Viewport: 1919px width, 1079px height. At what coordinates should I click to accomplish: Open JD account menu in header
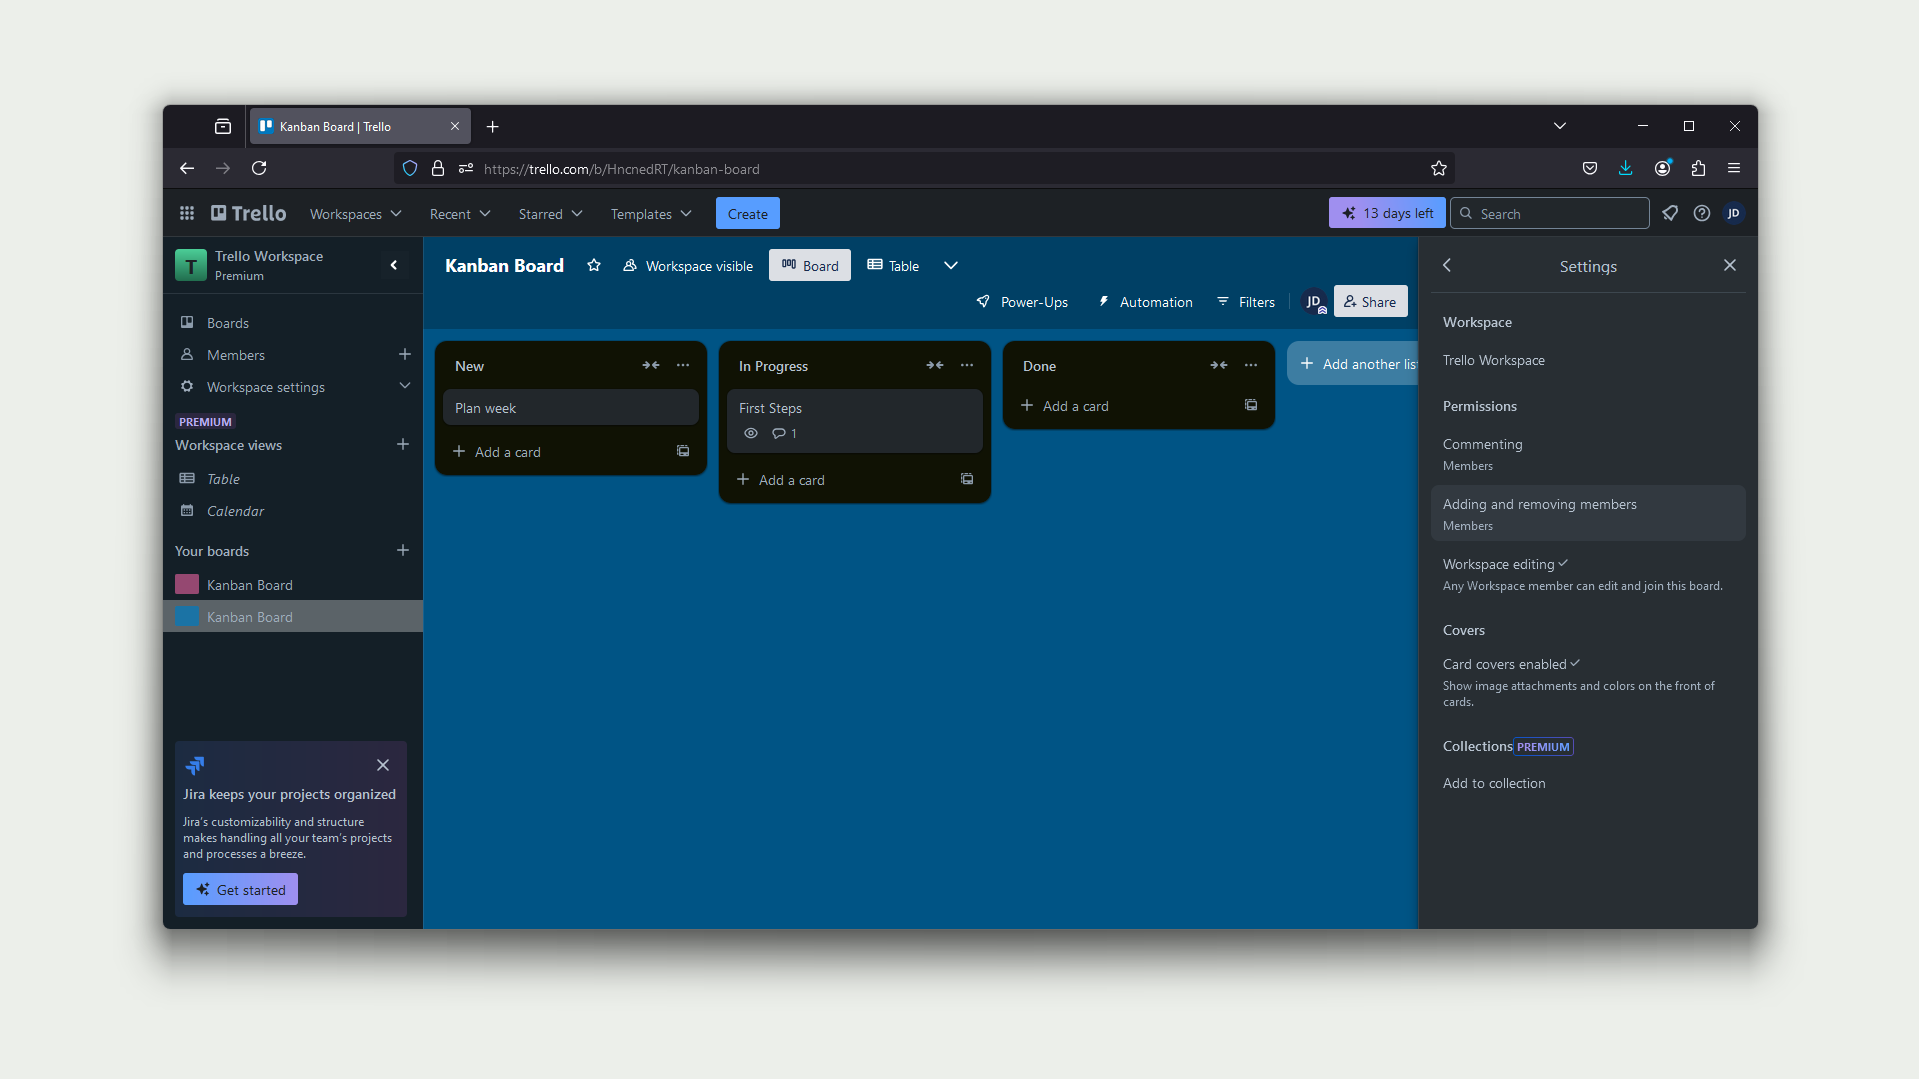(x=1734, y=213)
